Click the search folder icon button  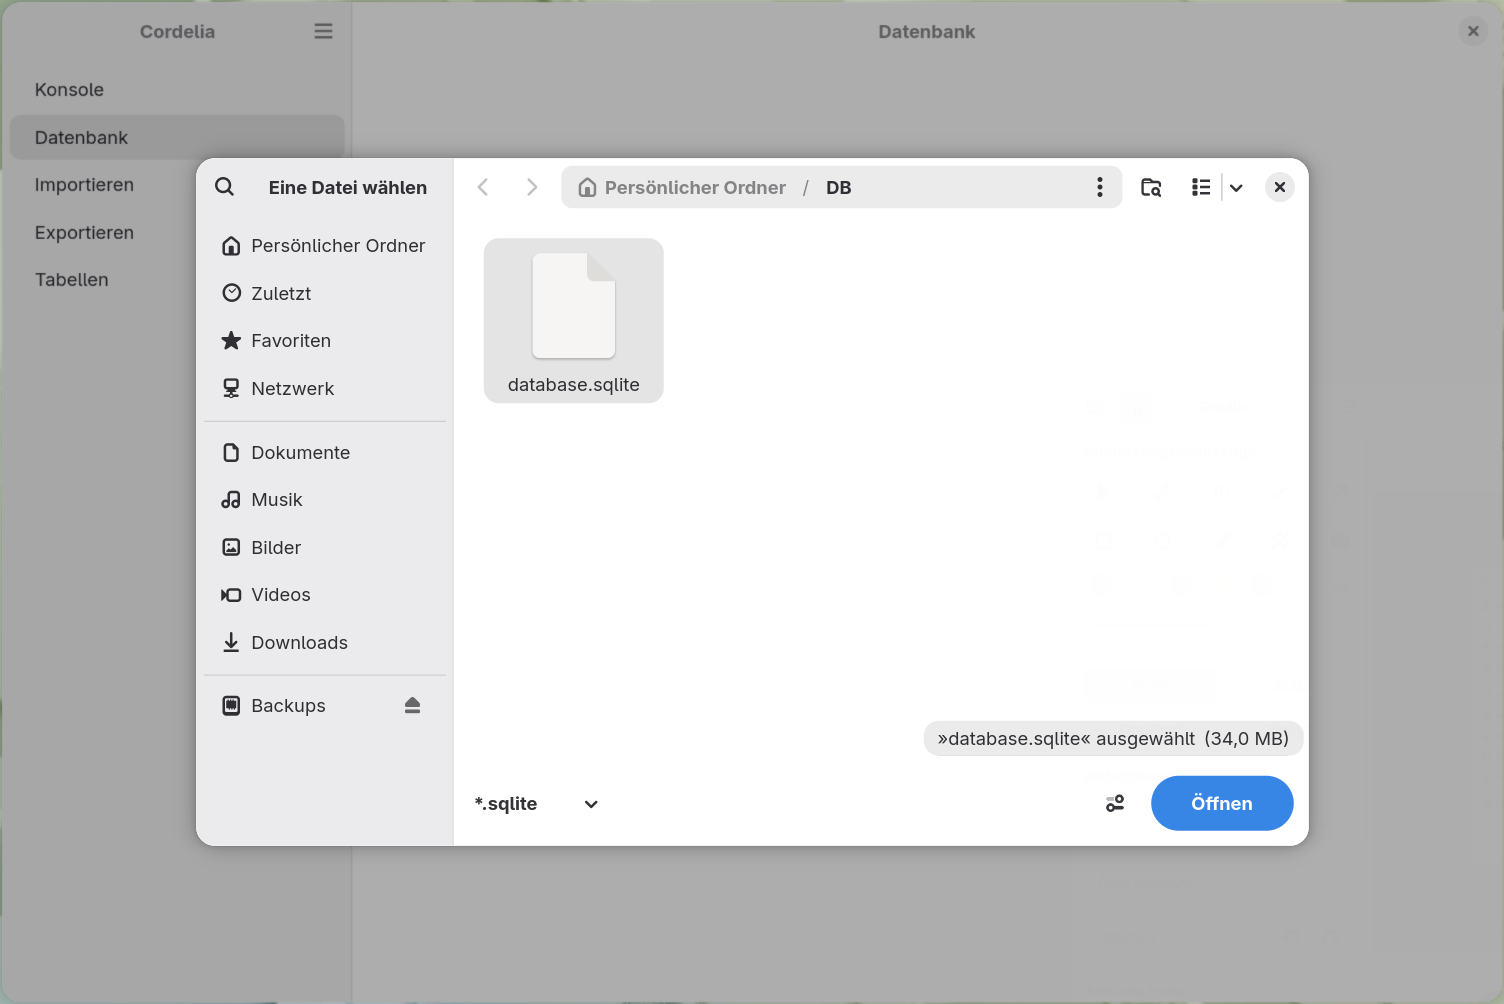point(1151,187)
